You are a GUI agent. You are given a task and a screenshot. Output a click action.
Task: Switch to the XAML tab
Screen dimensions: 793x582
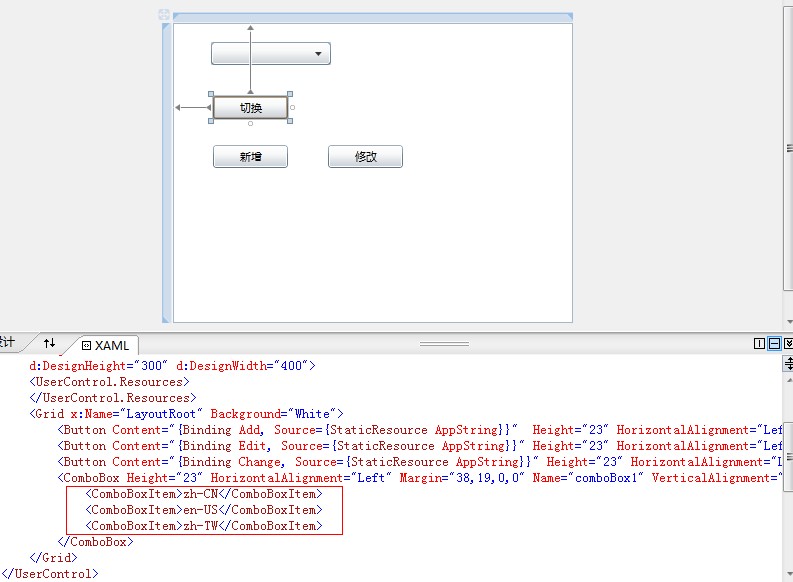(106, 345)
